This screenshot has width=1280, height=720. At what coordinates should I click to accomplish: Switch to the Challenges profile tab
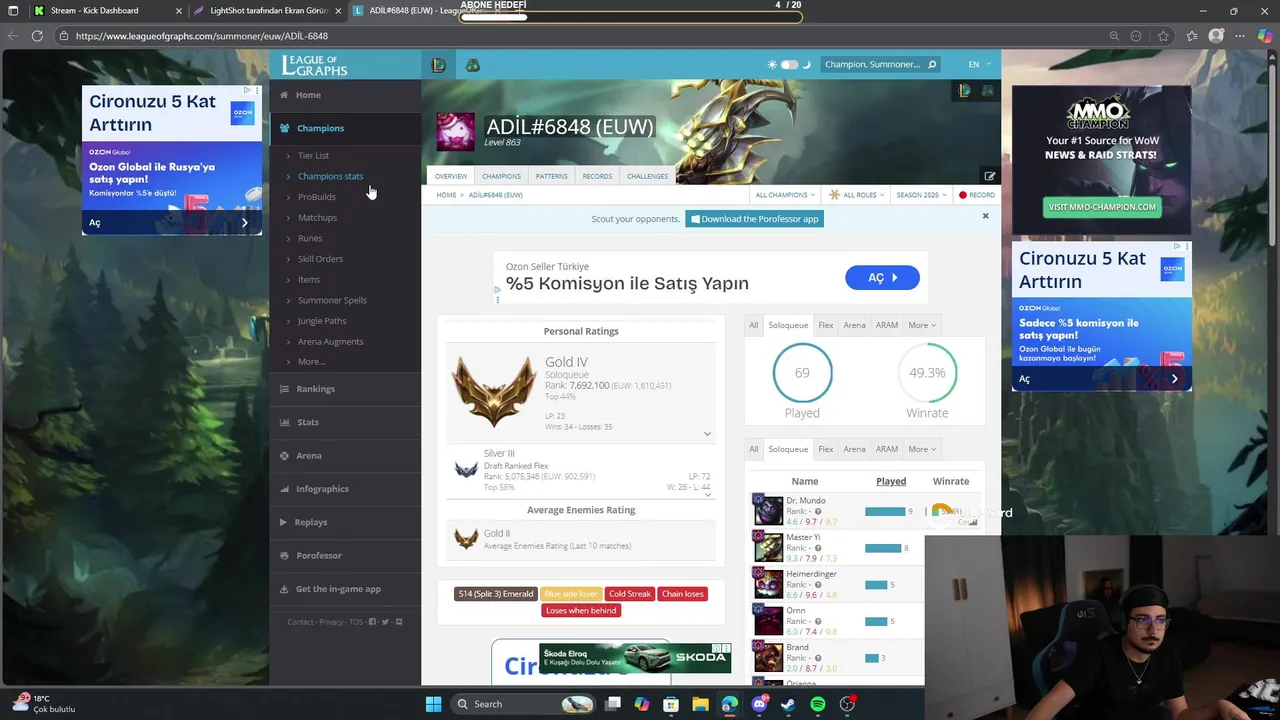click(x=647, y=176)
